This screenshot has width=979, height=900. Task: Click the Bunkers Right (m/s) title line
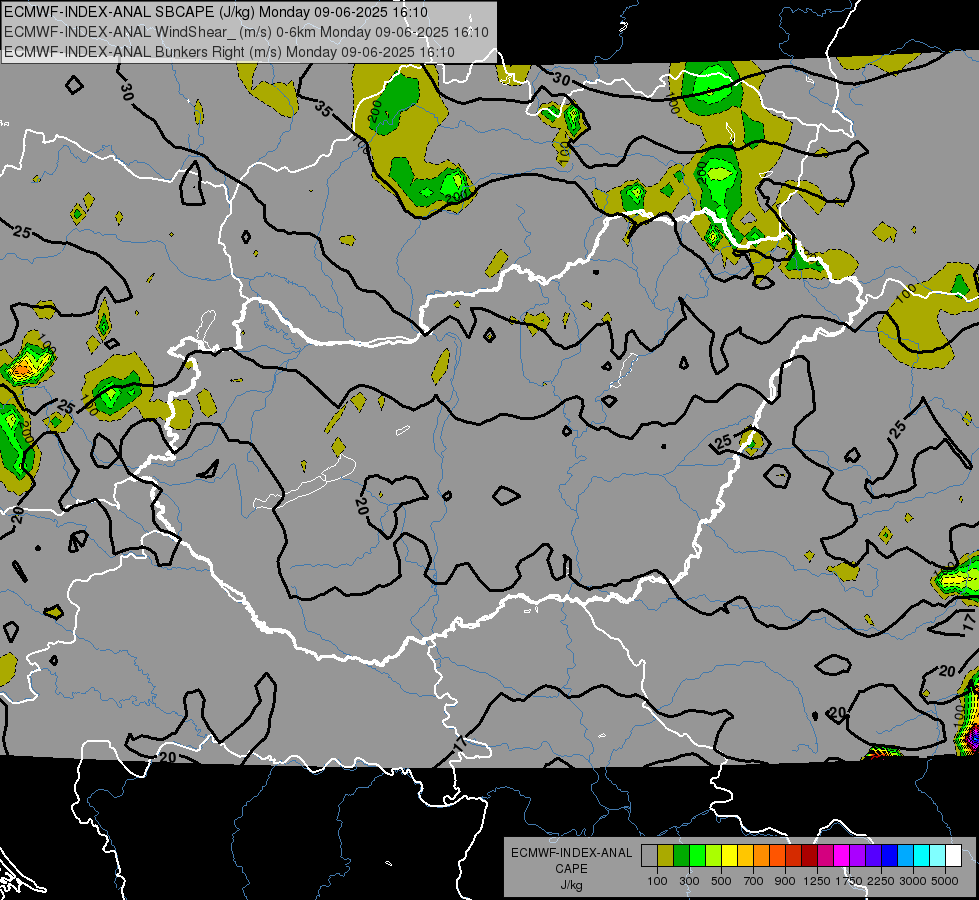pos(229,52)
